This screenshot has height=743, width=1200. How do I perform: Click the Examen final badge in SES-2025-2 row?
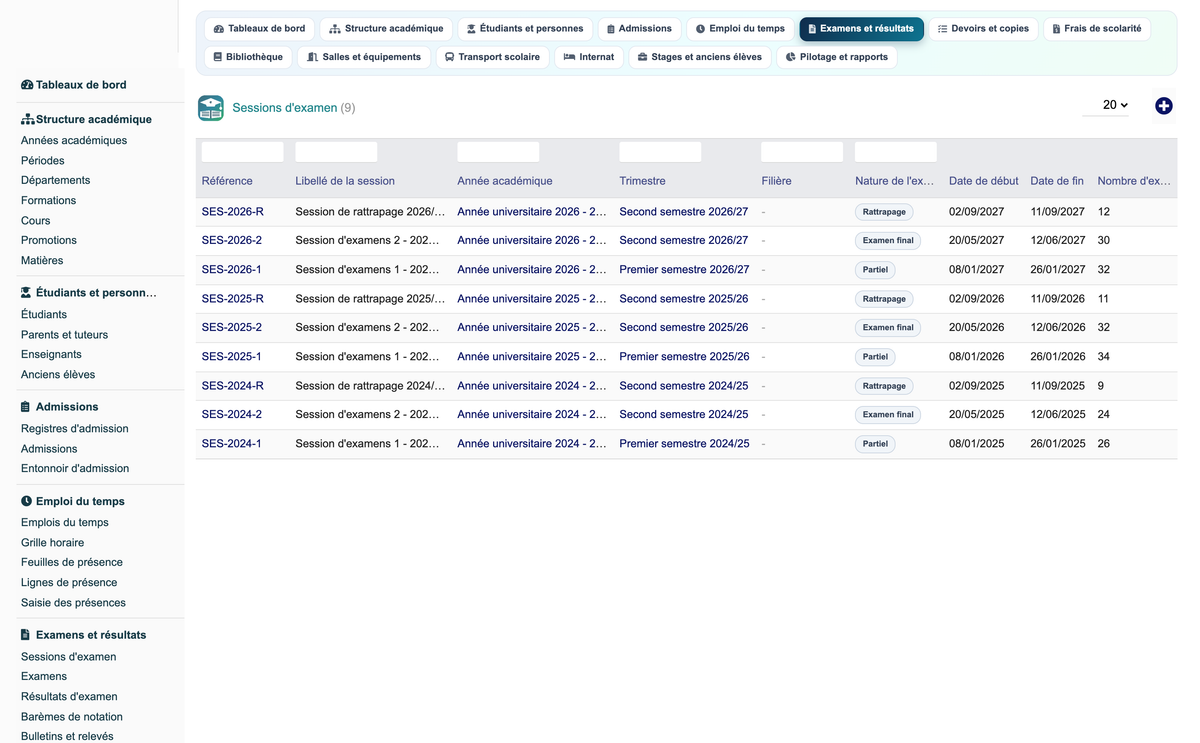(x=888, y=327)
